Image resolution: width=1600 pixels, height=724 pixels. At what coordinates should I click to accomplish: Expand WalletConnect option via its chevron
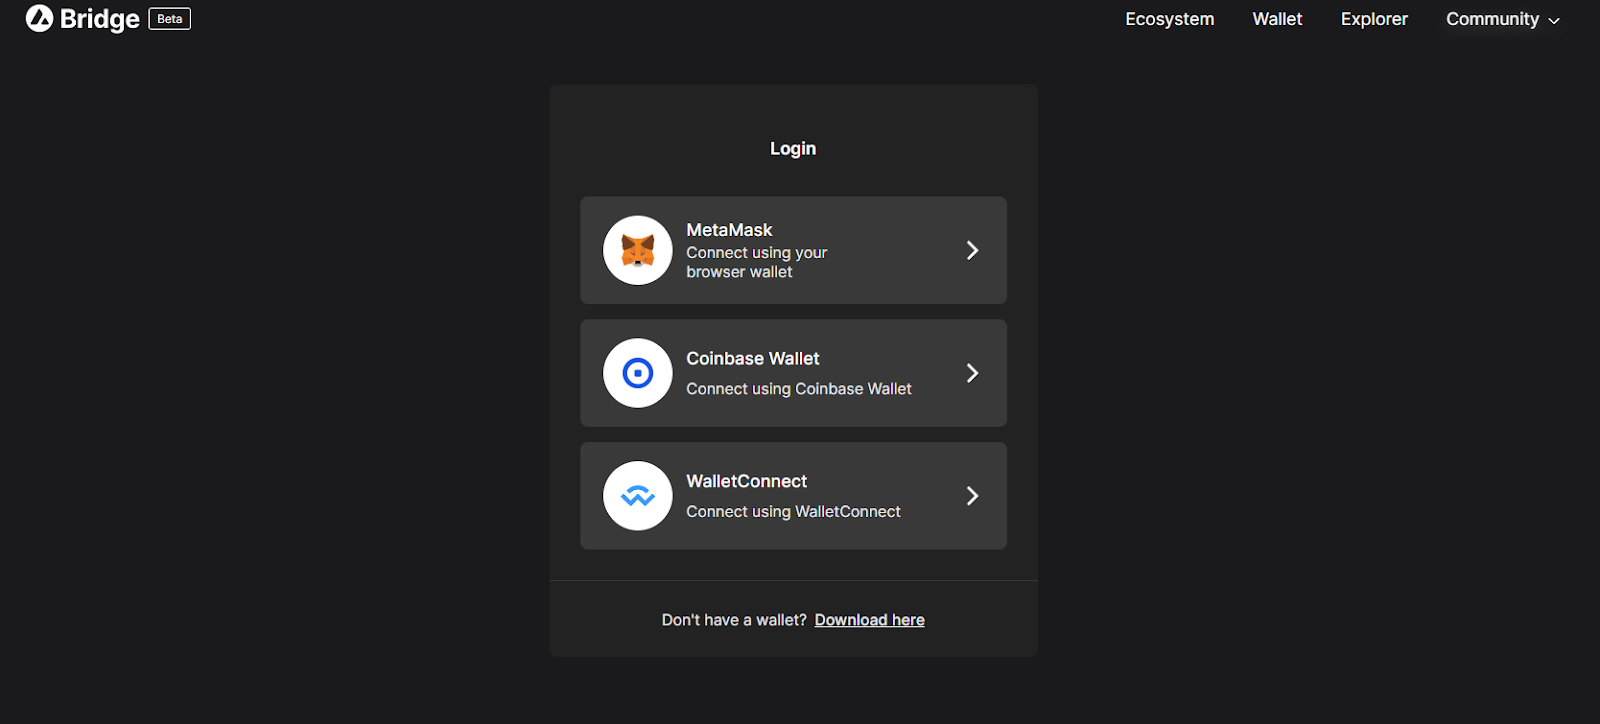(972, 496)
